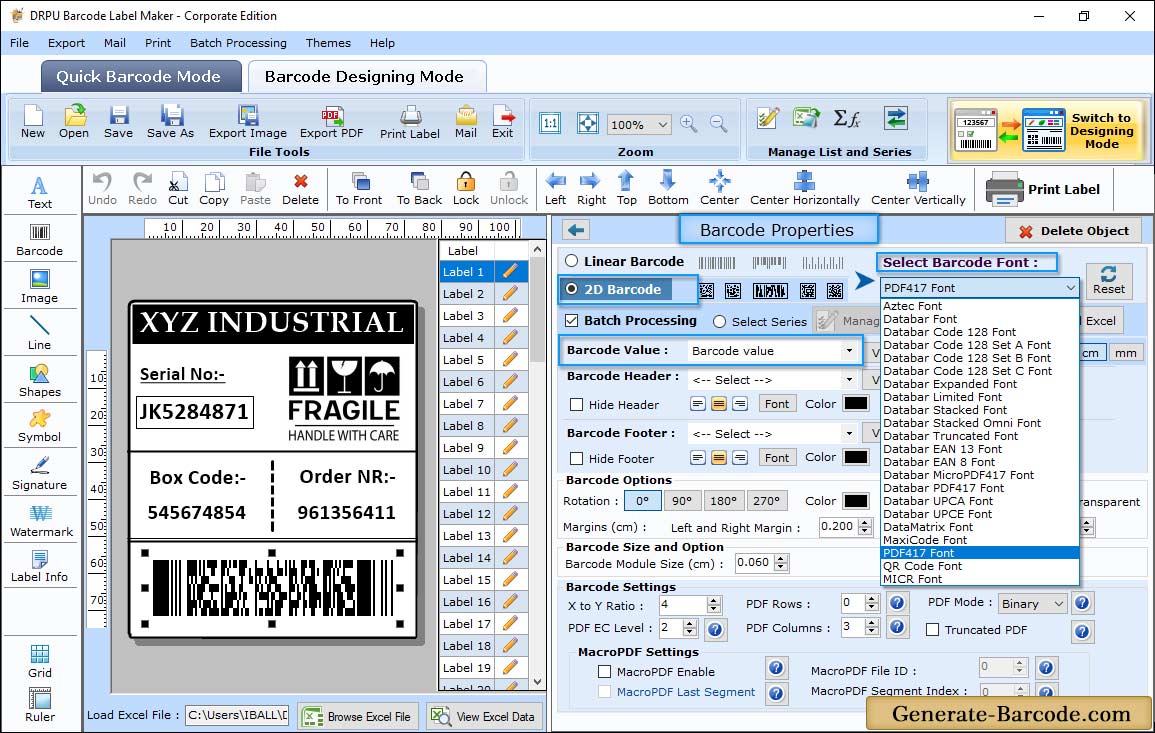Click the Mail toolbar icon
Image resolution: width=1155 pixels, height=733 pixels.
tap(466, 122)
